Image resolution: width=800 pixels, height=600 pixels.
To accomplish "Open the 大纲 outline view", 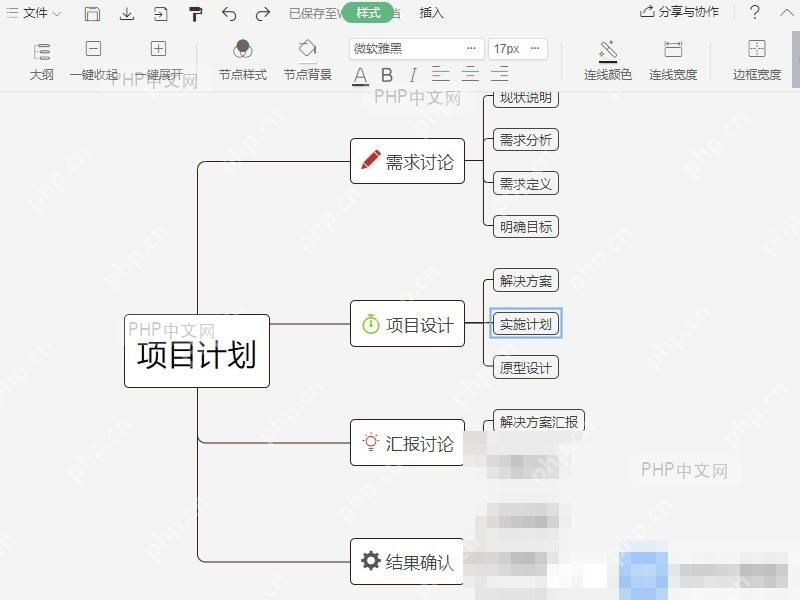I will 42,61.
